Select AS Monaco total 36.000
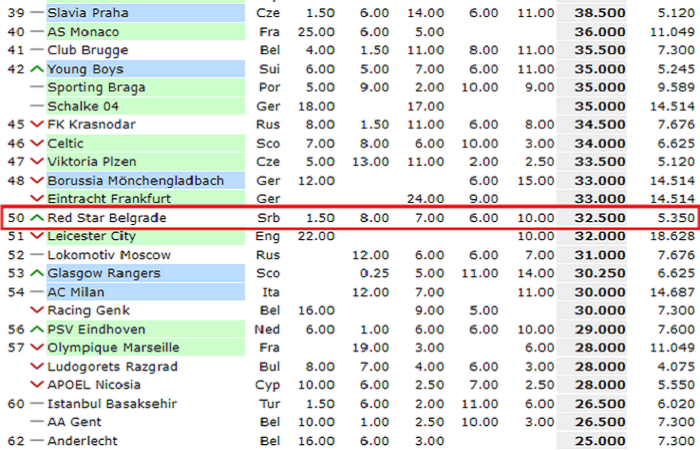This screenshot has height=450, width=700. tap(600, 32)
